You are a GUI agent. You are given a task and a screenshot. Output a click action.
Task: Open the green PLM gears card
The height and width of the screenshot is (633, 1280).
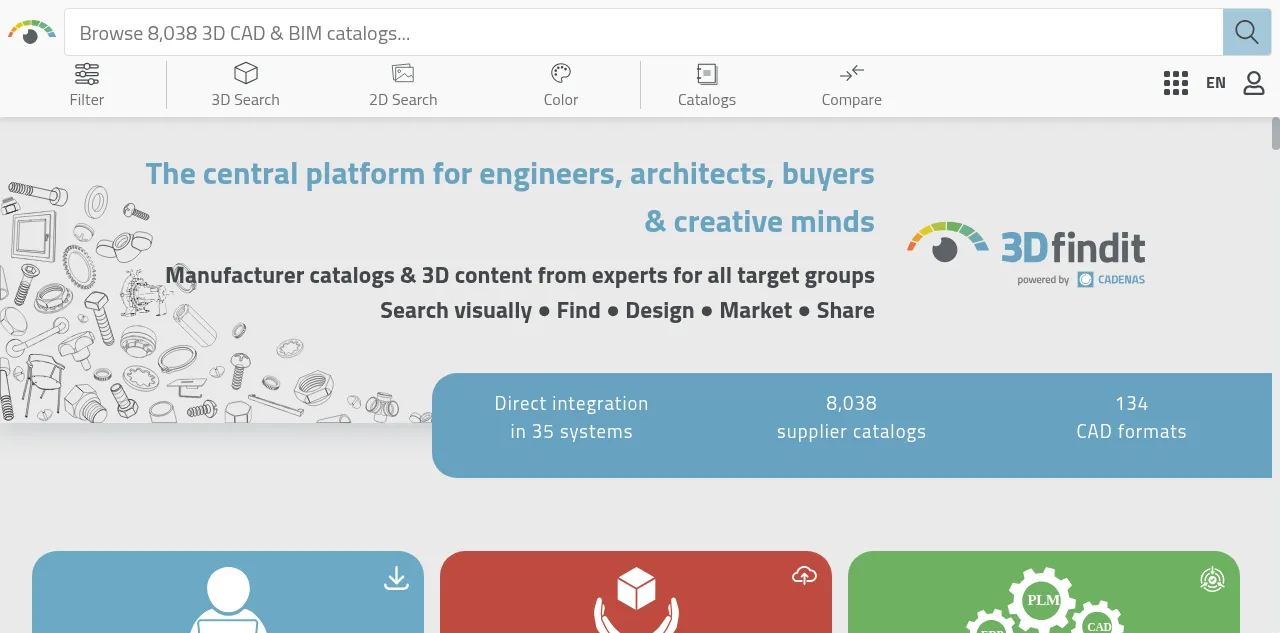pyautogui.click(x=1044, y=592)
